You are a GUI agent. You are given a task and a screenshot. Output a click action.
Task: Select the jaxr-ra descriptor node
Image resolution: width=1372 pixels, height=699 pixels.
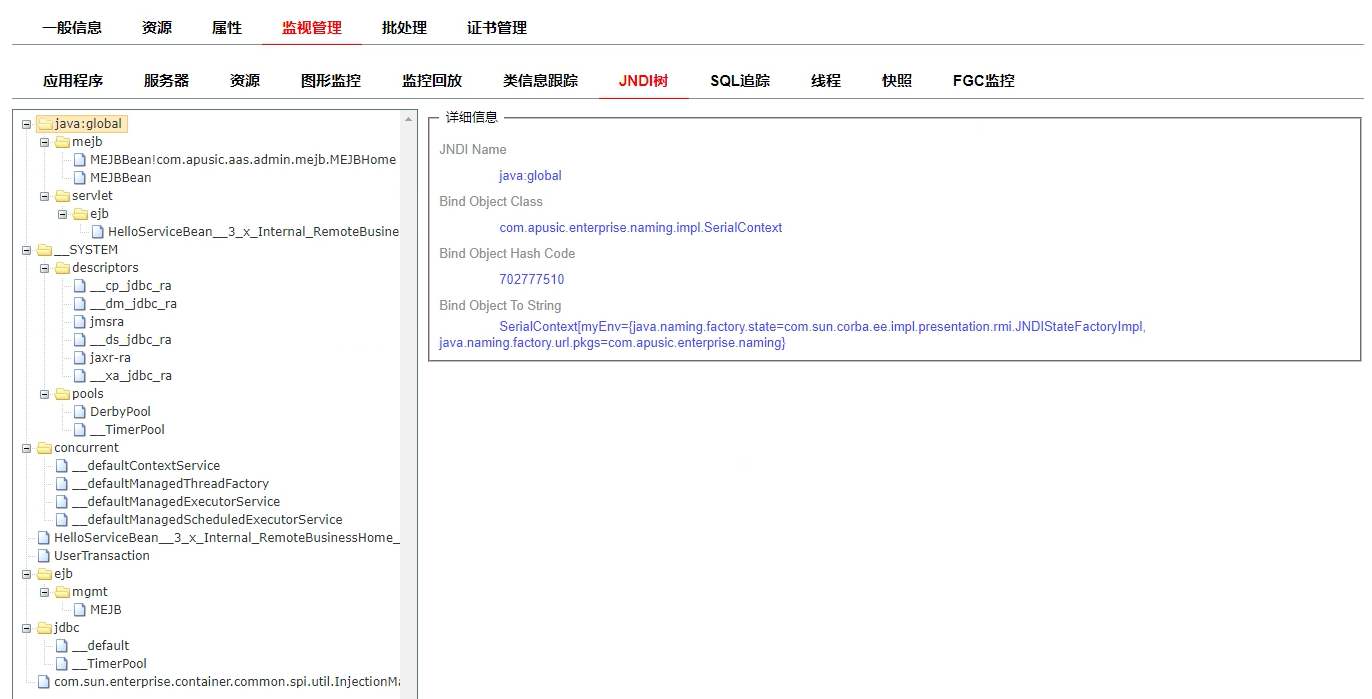click(x=110, y=358)
